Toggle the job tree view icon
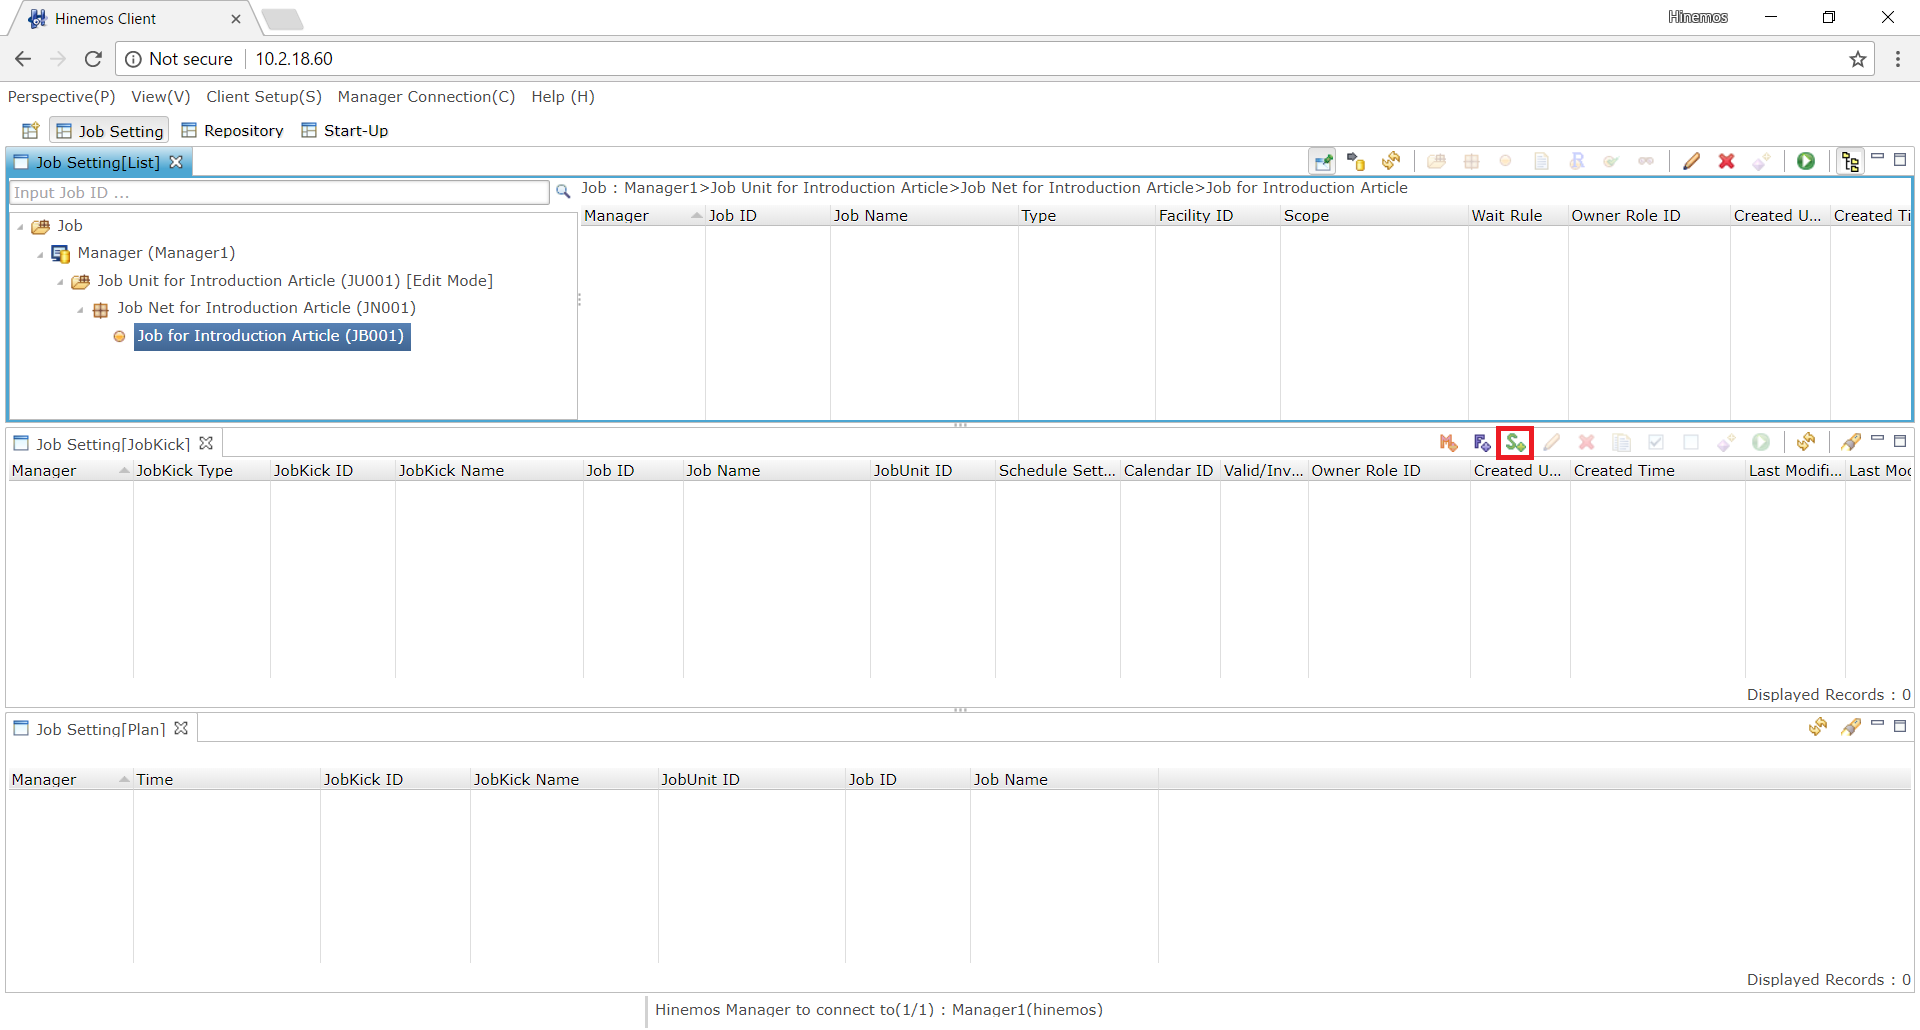Screen dimensions: 1920x1030 1850,161
